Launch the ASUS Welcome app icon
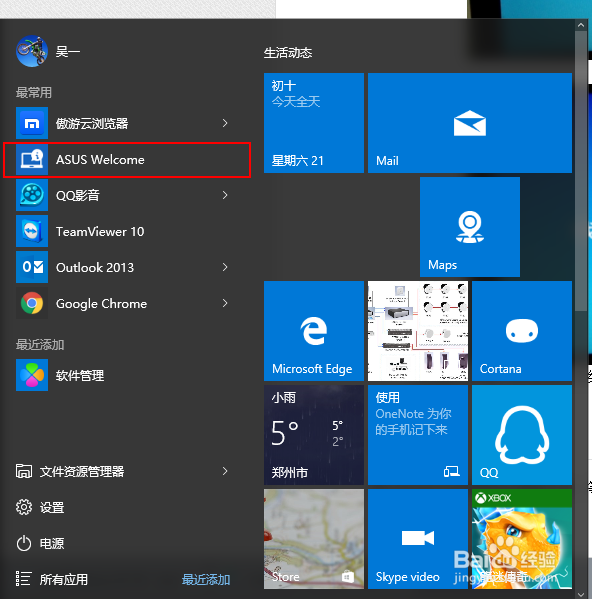 32,159
